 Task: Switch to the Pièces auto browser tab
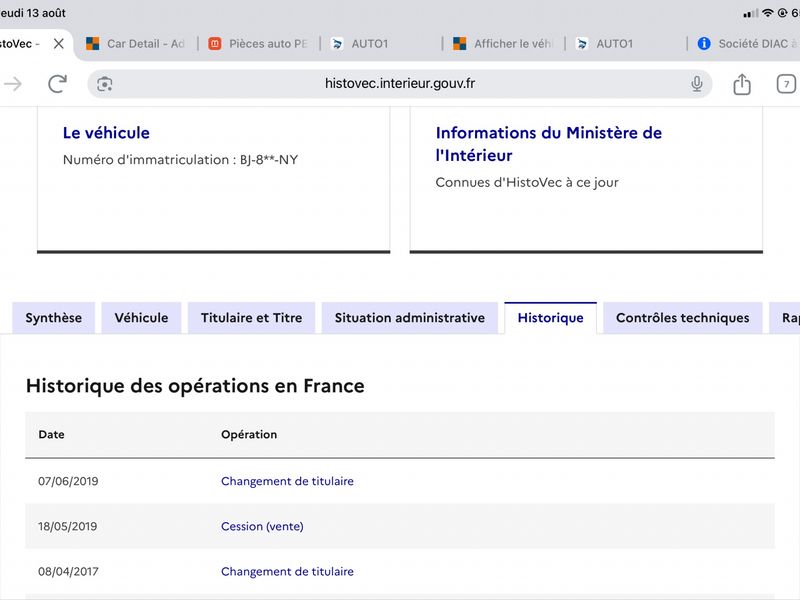click(x=258, y=44)
